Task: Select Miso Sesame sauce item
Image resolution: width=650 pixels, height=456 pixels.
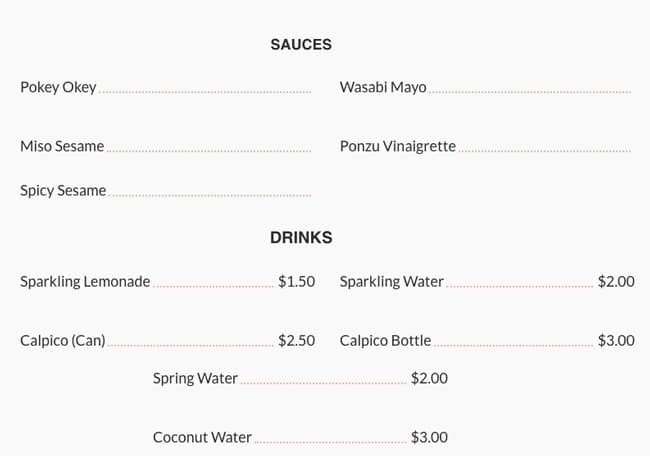Action: pos(62,146)
